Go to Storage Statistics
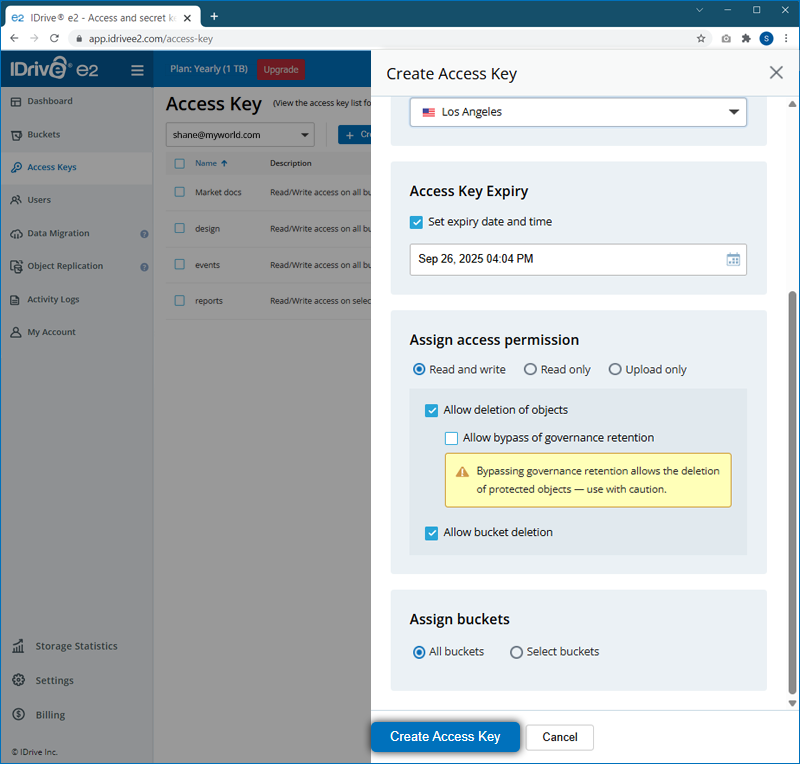The image size is (800, 764). [x=76, y=647]
